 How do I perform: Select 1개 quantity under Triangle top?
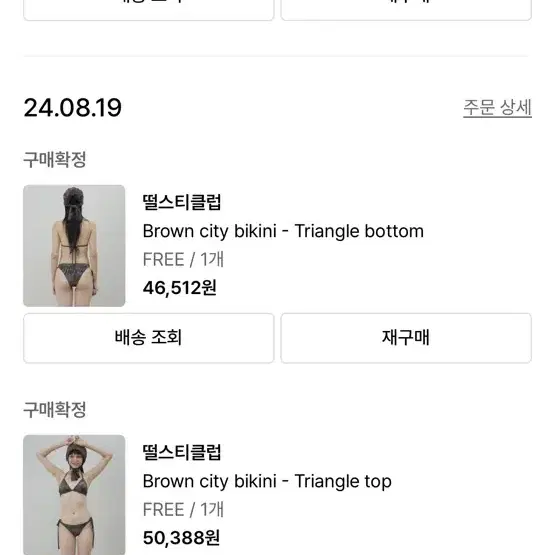coord(212,509)
